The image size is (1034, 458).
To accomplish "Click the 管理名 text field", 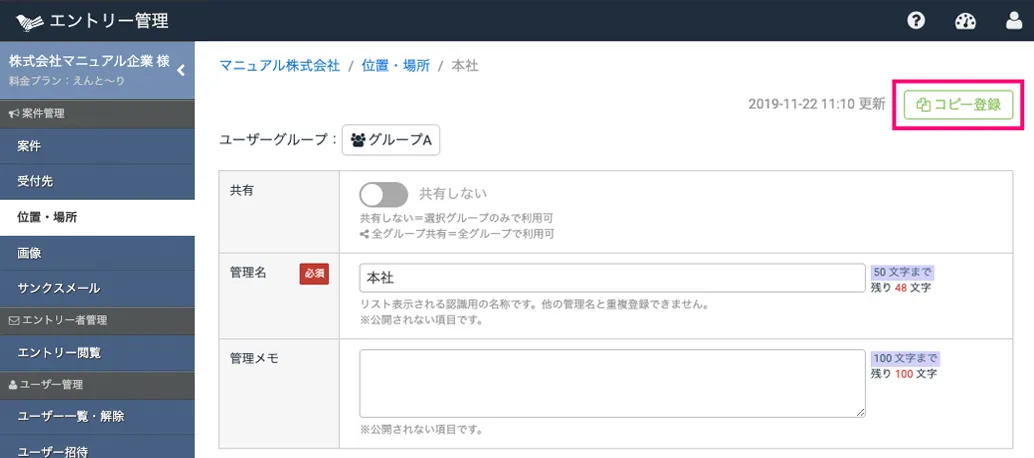I will pyautogui.click(x=612, y=277).
